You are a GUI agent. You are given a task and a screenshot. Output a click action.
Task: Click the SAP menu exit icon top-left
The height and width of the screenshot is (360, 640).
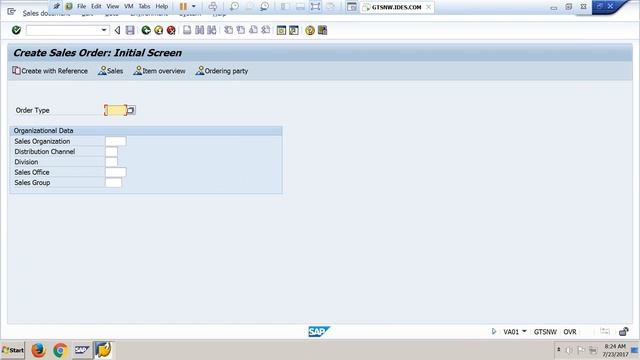[x=11, y=11]
